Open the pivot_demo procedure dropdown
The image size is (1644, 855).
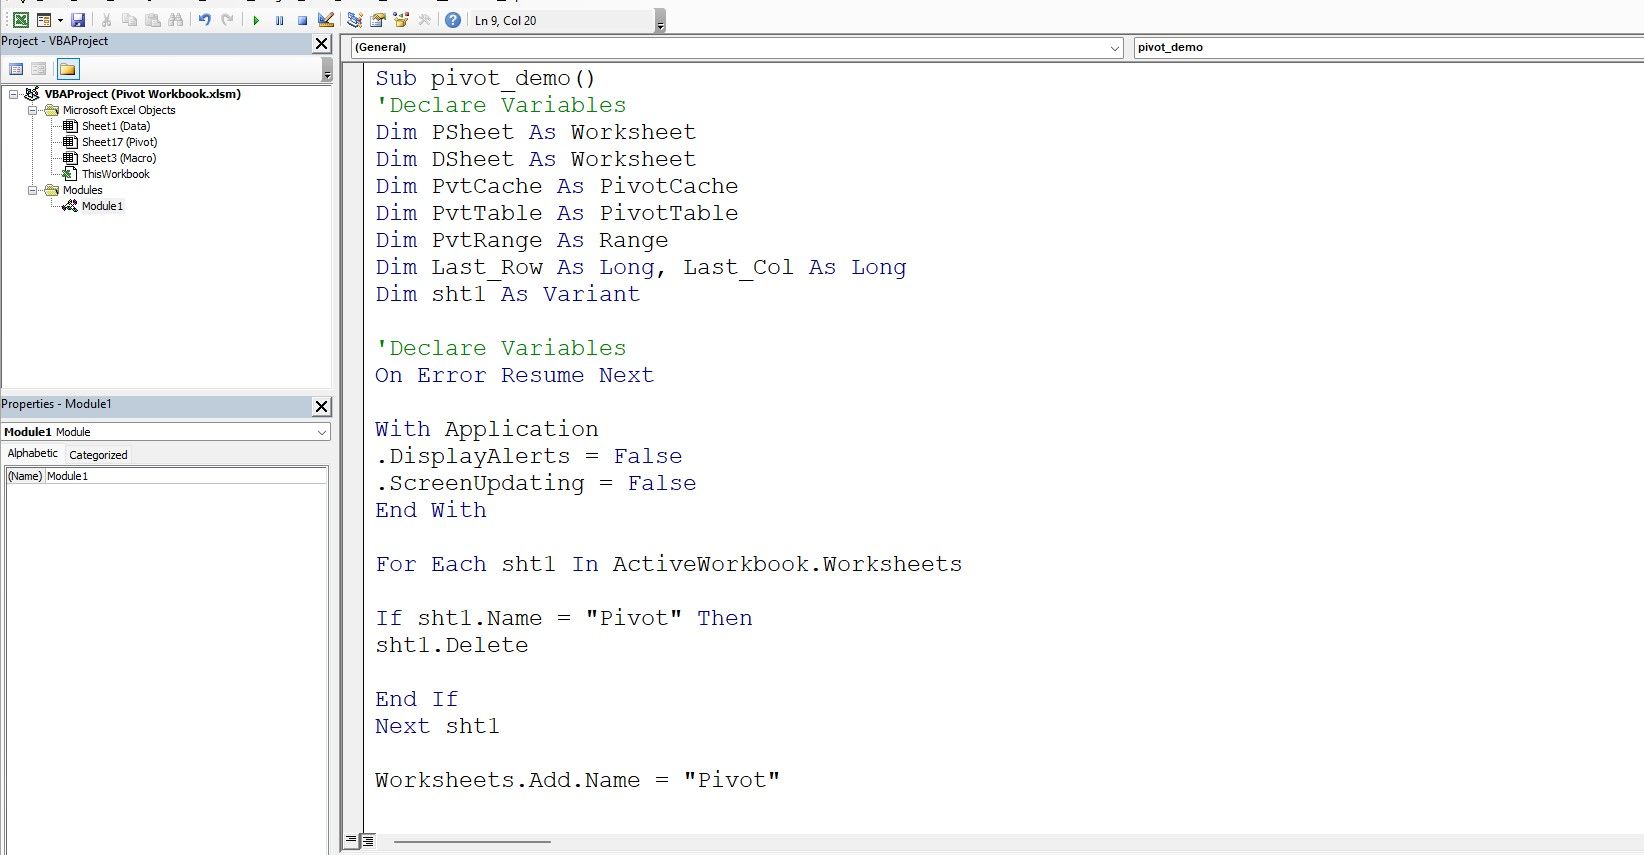pyautogui.click(x=1389, y=47)
